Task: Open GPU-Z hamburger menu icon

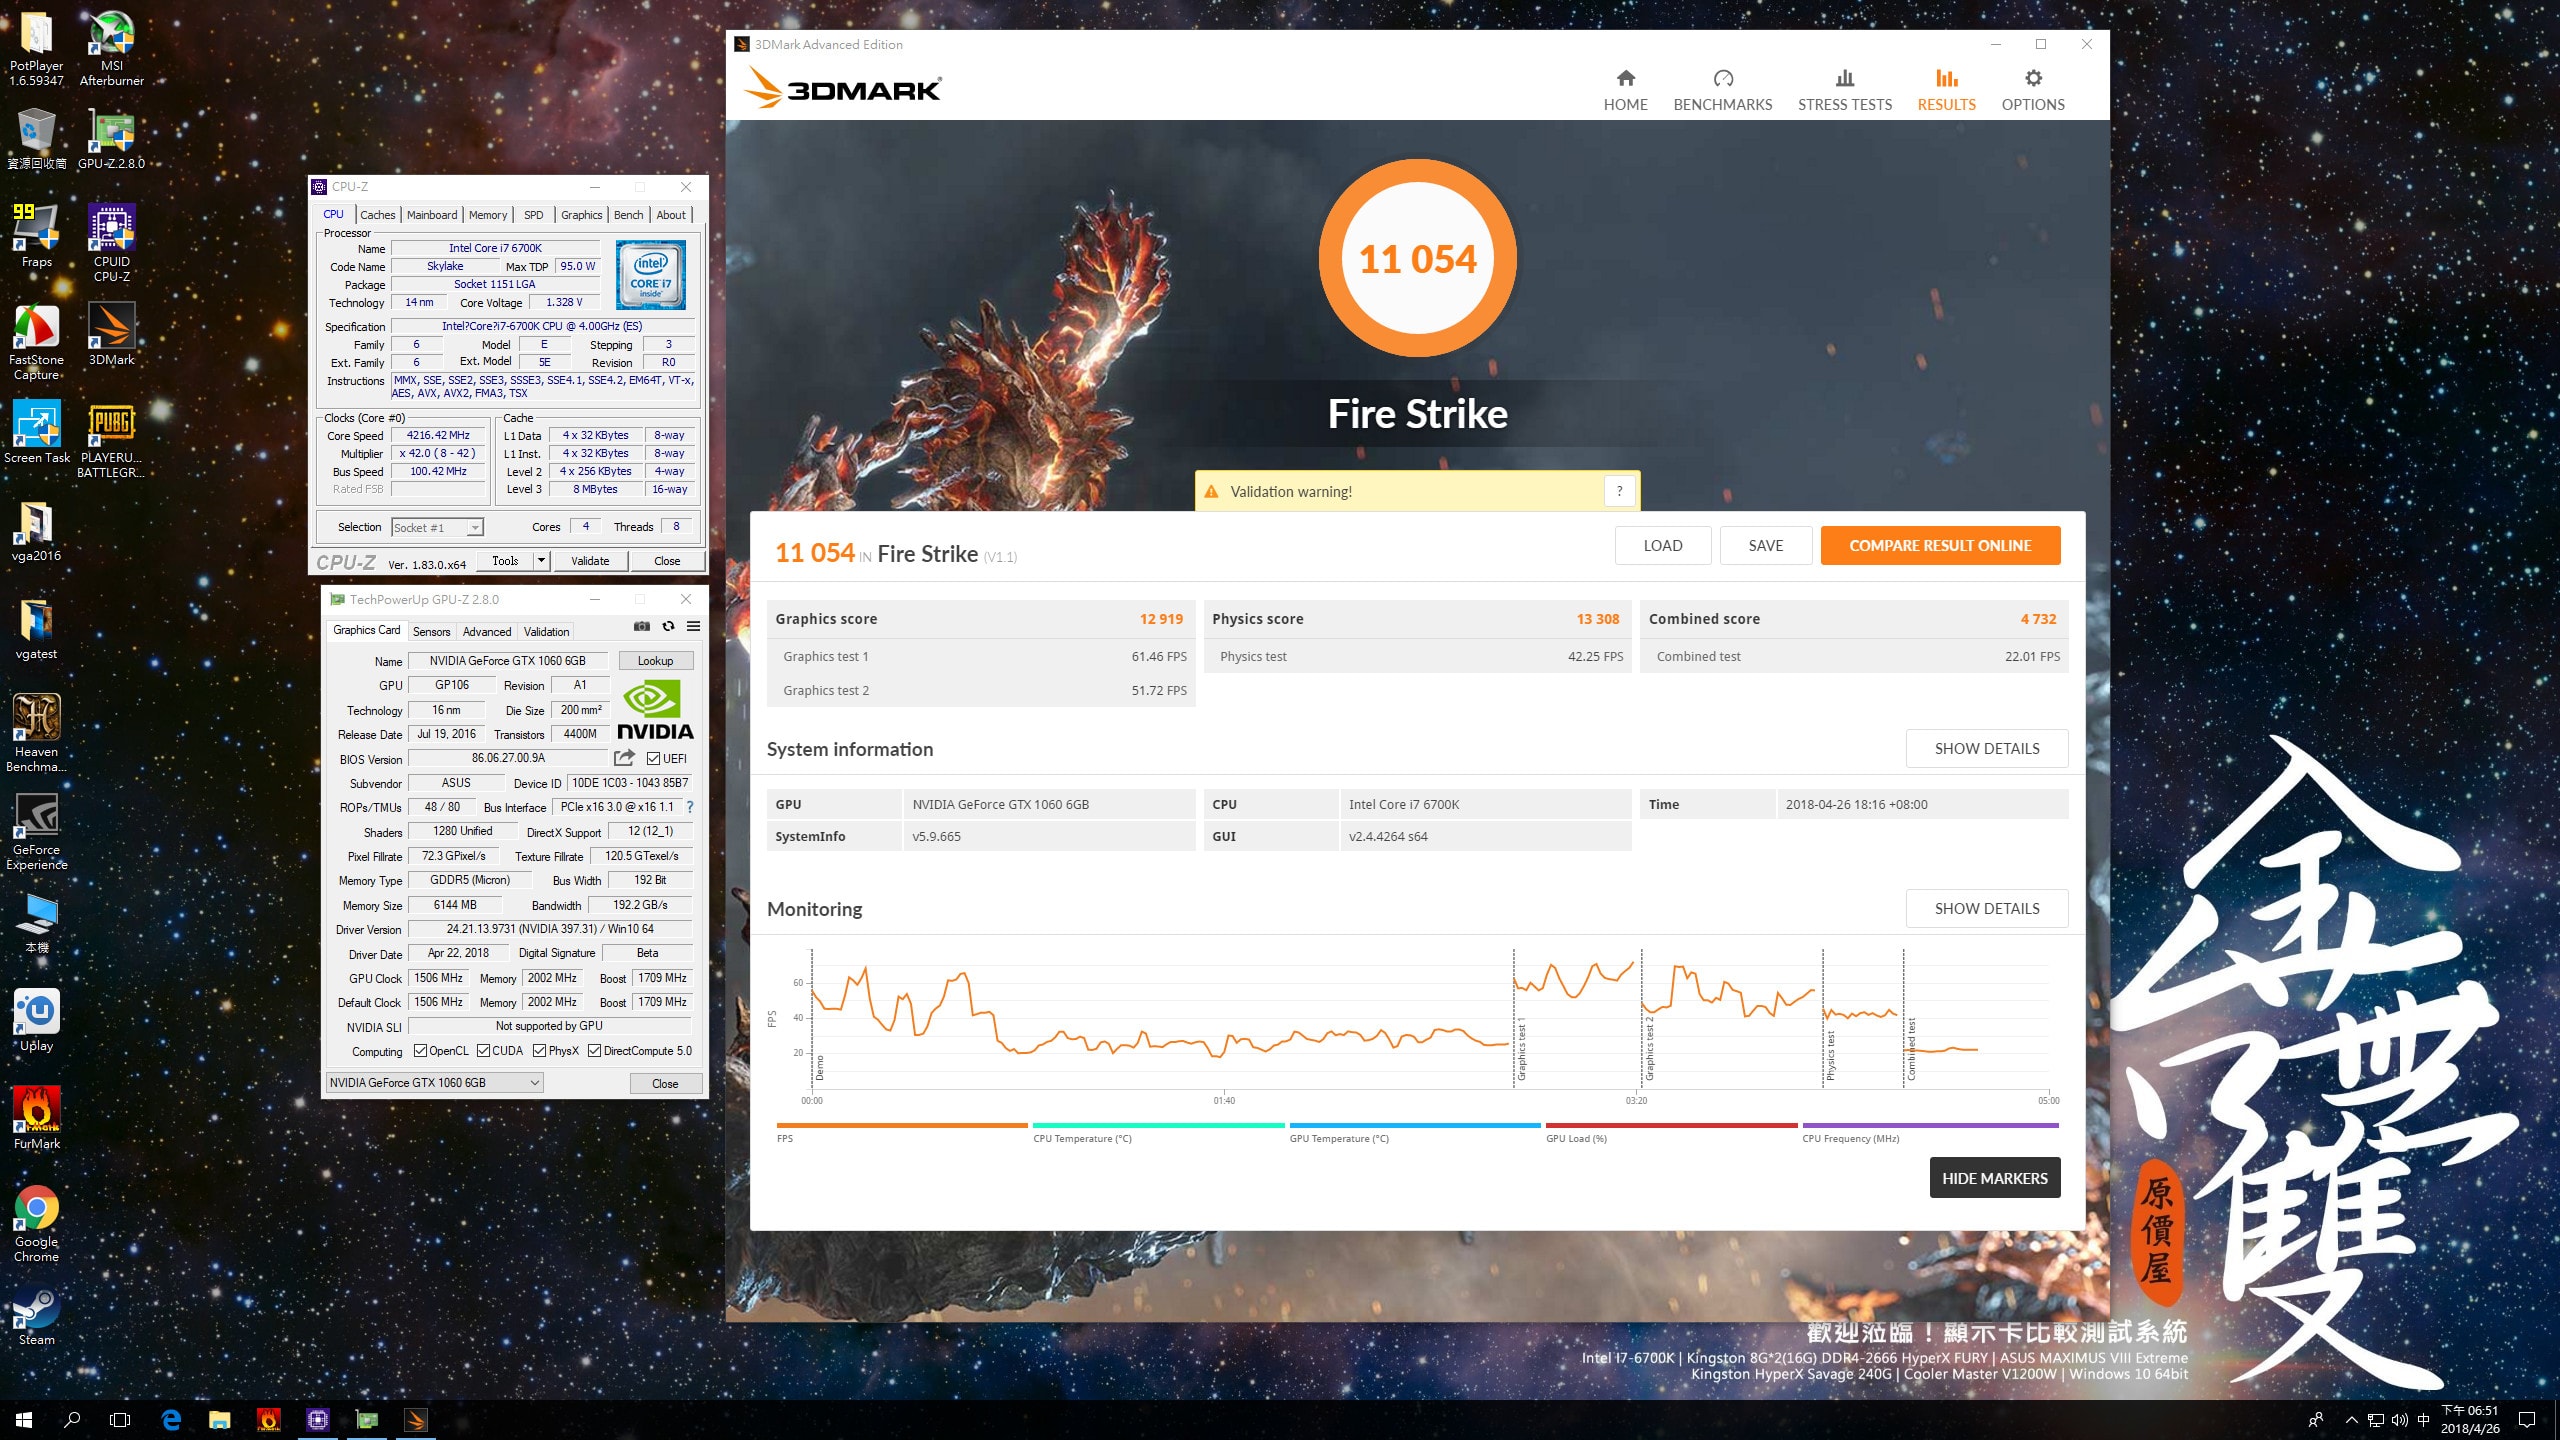Action: pos(693,627)
